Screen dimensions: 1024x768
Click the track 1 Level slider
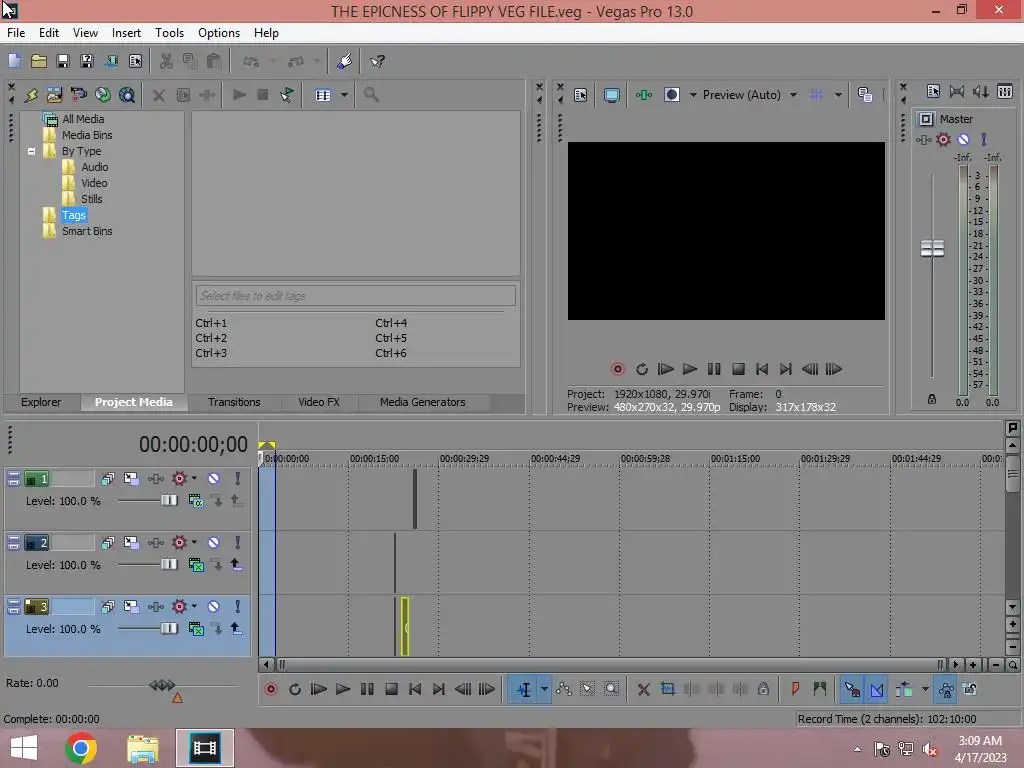(168, 500)
